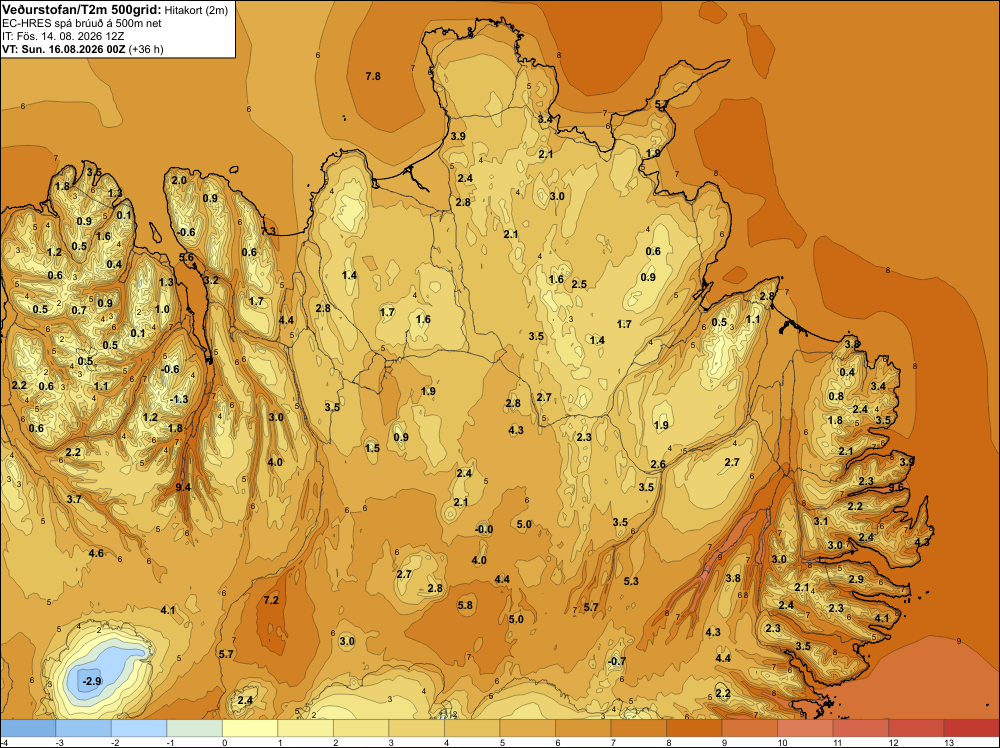Click the legend swatch between 8 and 9
The image size is (1000, 748).
tap(694, 728)
